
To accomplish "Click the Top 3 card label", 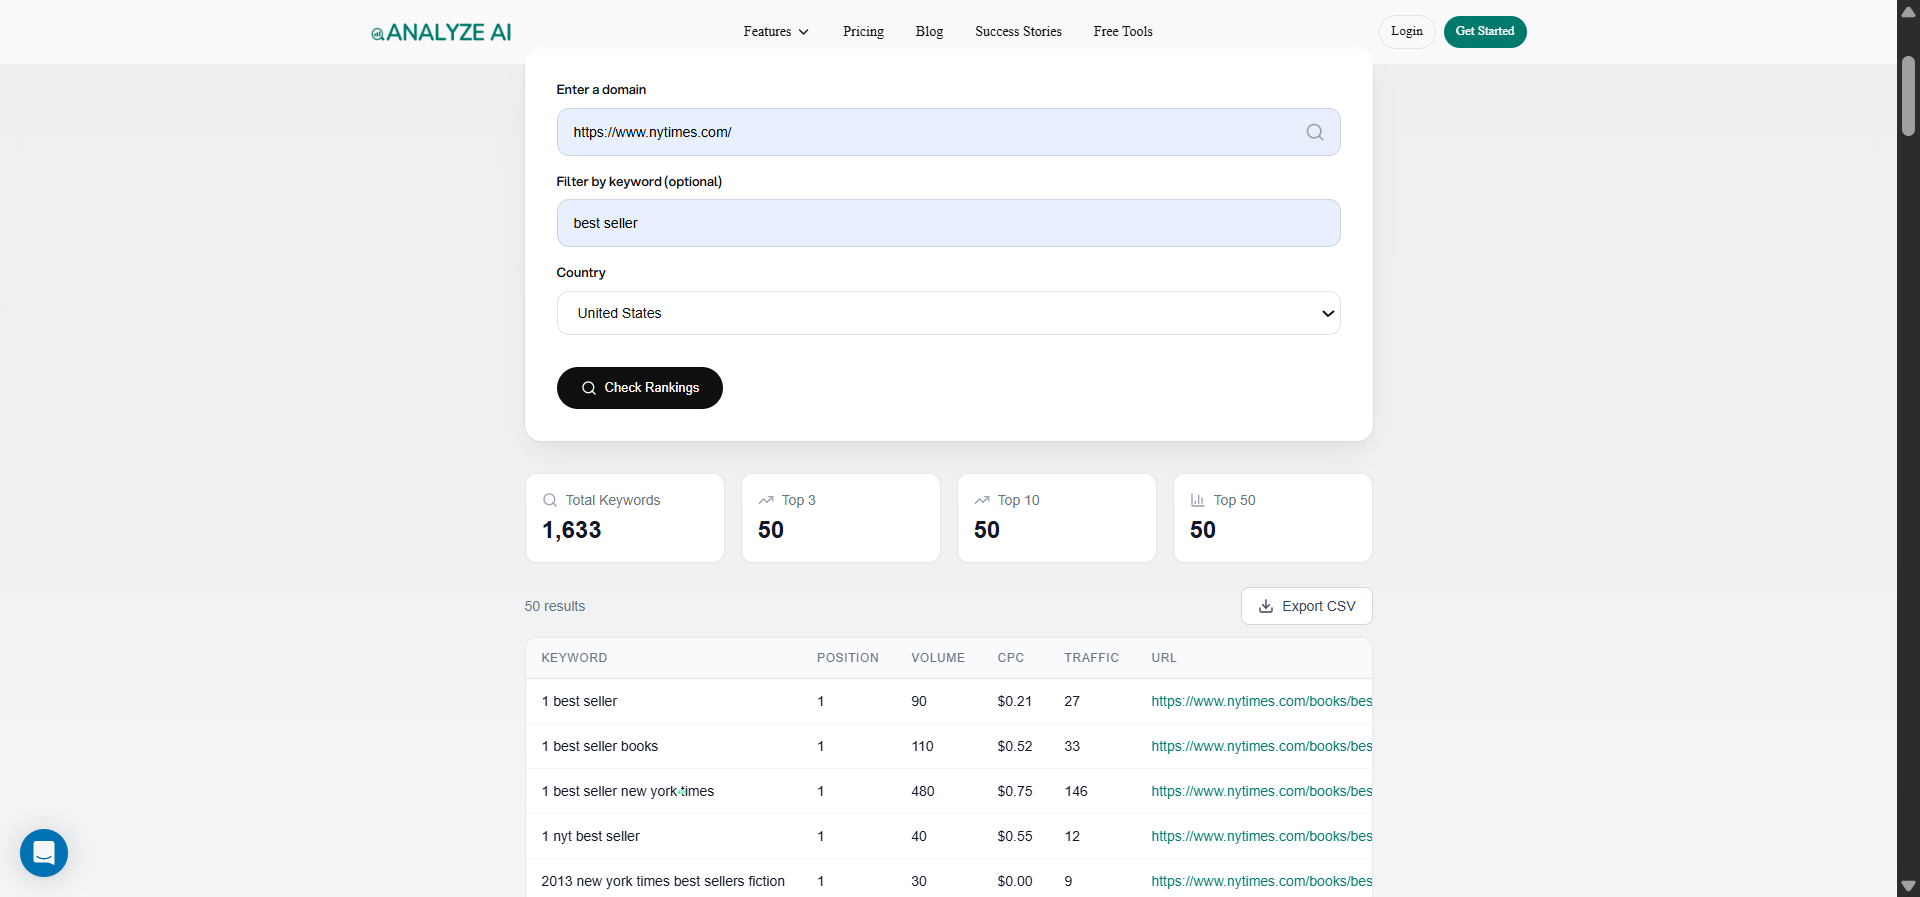I will click(799, 500).
